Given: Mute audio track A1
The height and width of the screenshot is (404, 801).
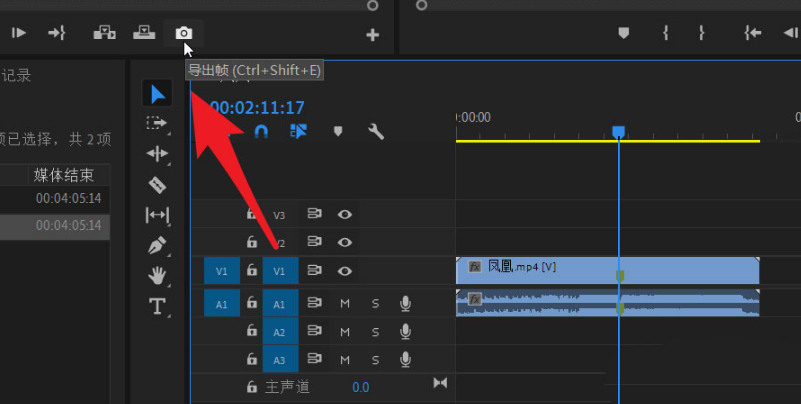Looking at the screenshot, I should [x=345, y=304].
